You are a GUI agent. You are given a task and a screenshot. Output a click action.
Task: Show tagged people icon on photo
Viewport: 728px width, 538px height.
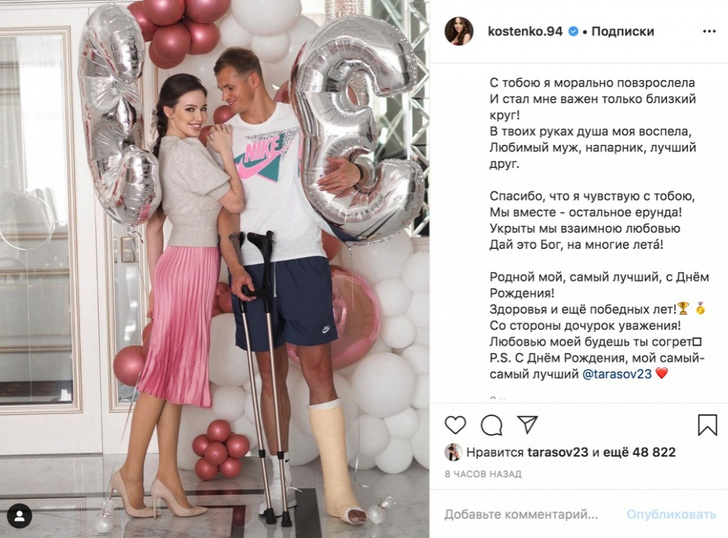coord(20,516)
